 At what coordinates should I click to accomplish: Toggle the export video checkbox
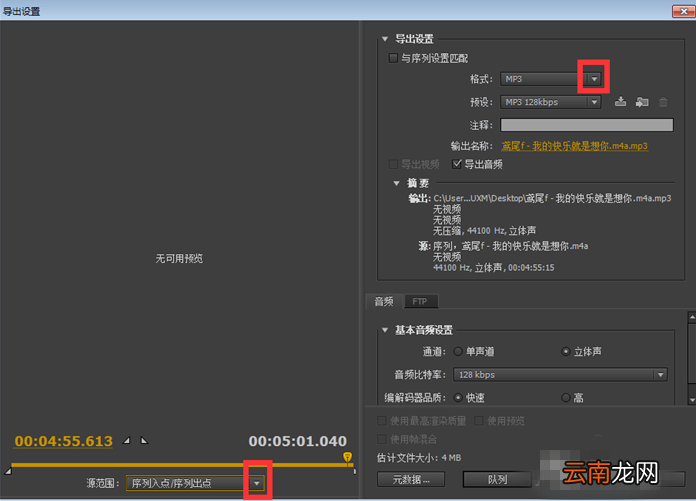click(x=393, y=164)
